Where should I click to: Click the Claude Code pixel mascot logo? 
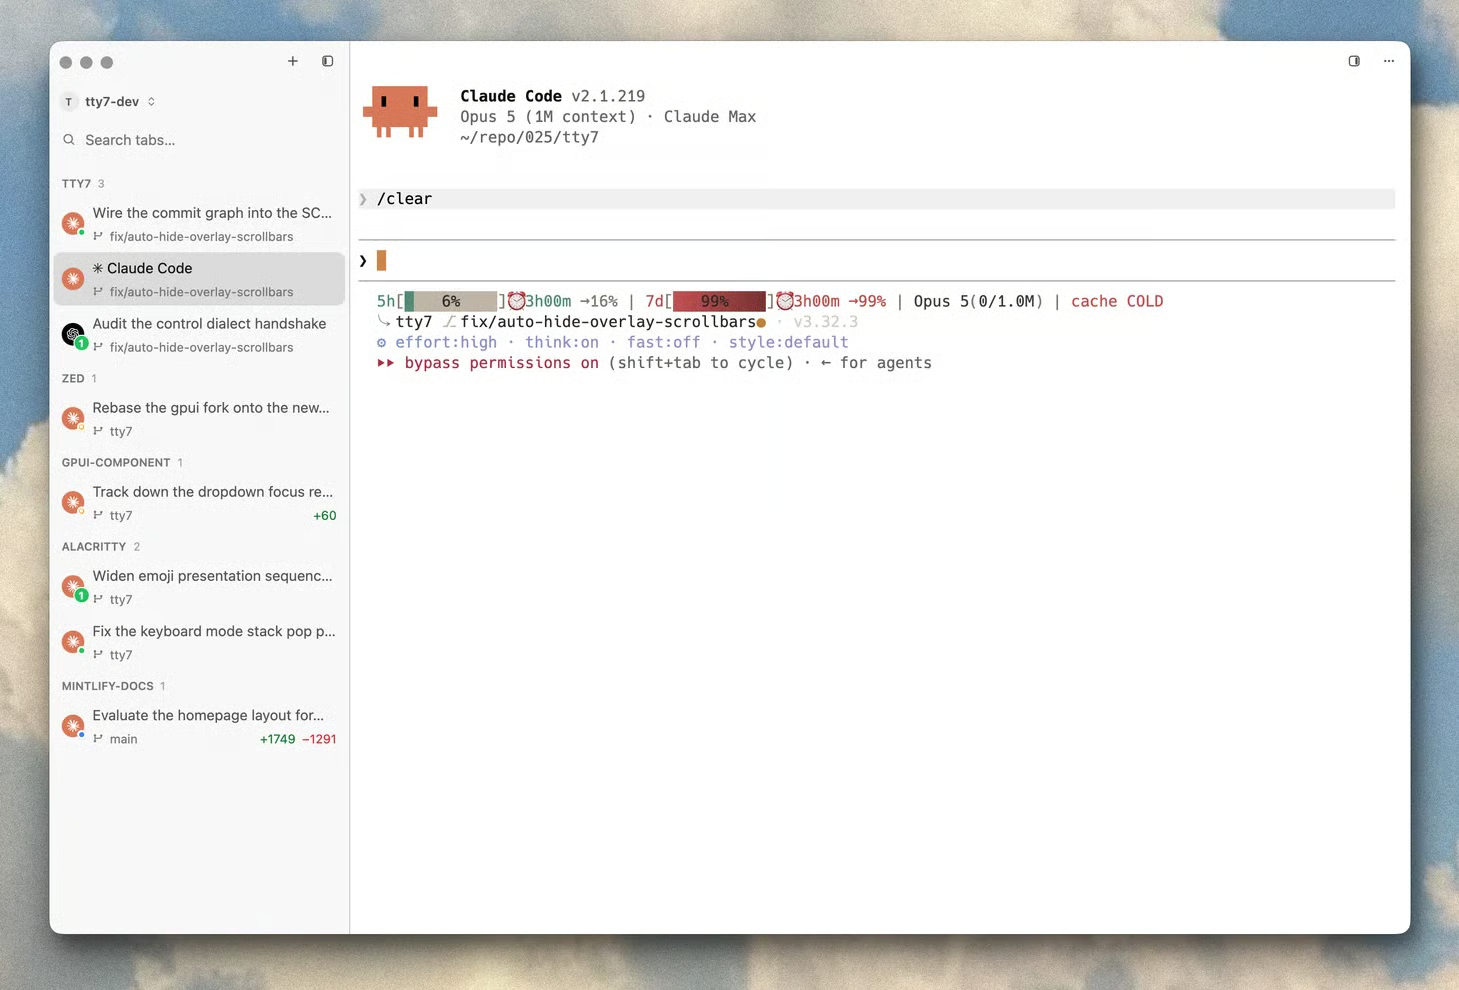400,111
